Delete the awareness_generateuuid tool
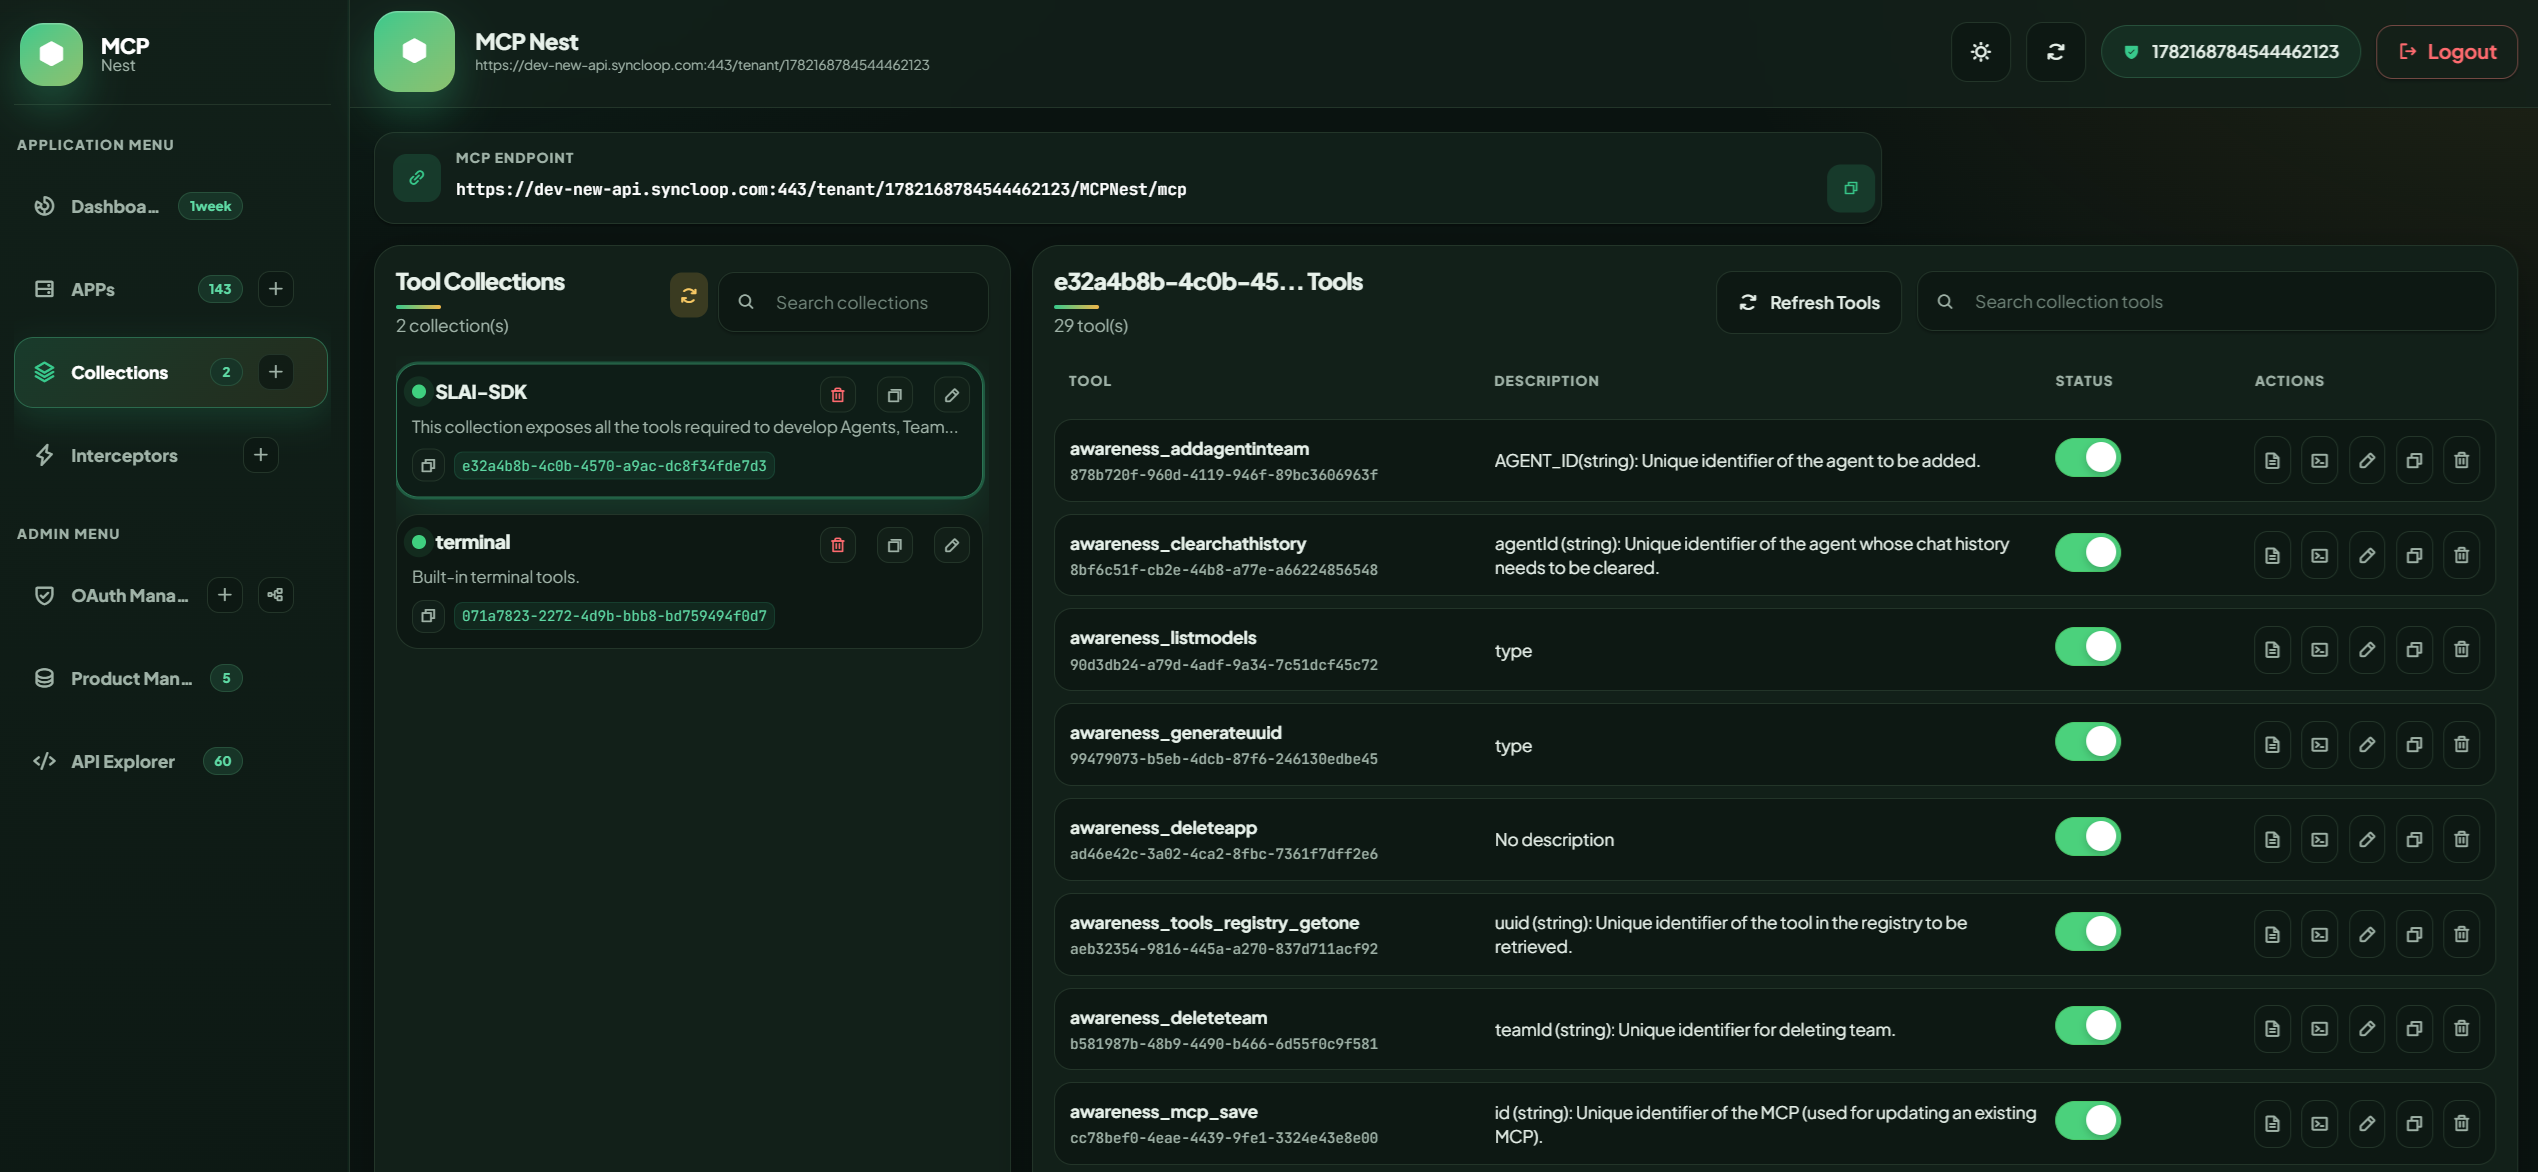 2461,745
